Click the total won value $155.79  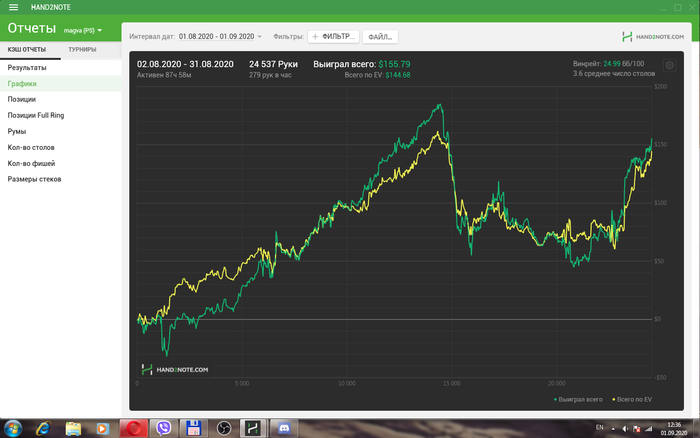pyautogui.click(x=394, y=64)
